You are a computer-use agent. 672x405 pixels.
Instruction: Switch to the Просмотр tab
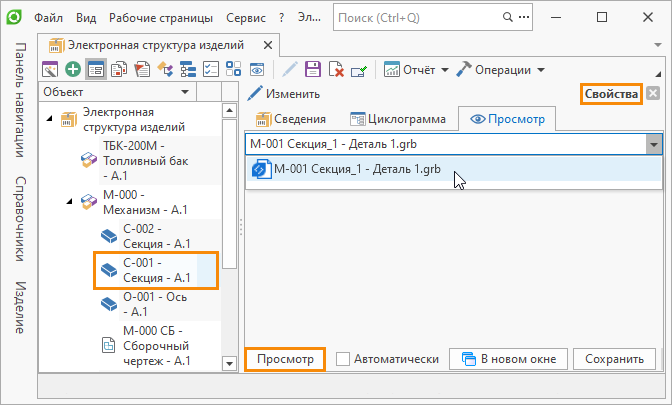coord(507,119)
